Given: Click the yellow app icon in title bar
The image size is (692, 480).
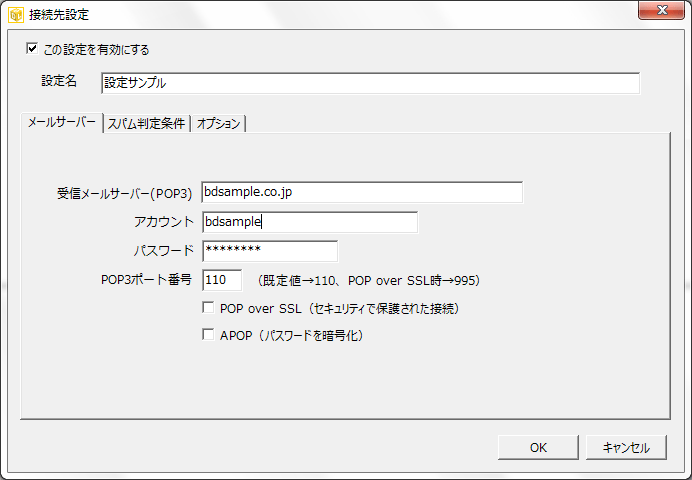Looking at the screenshot, I should point(16,15).
